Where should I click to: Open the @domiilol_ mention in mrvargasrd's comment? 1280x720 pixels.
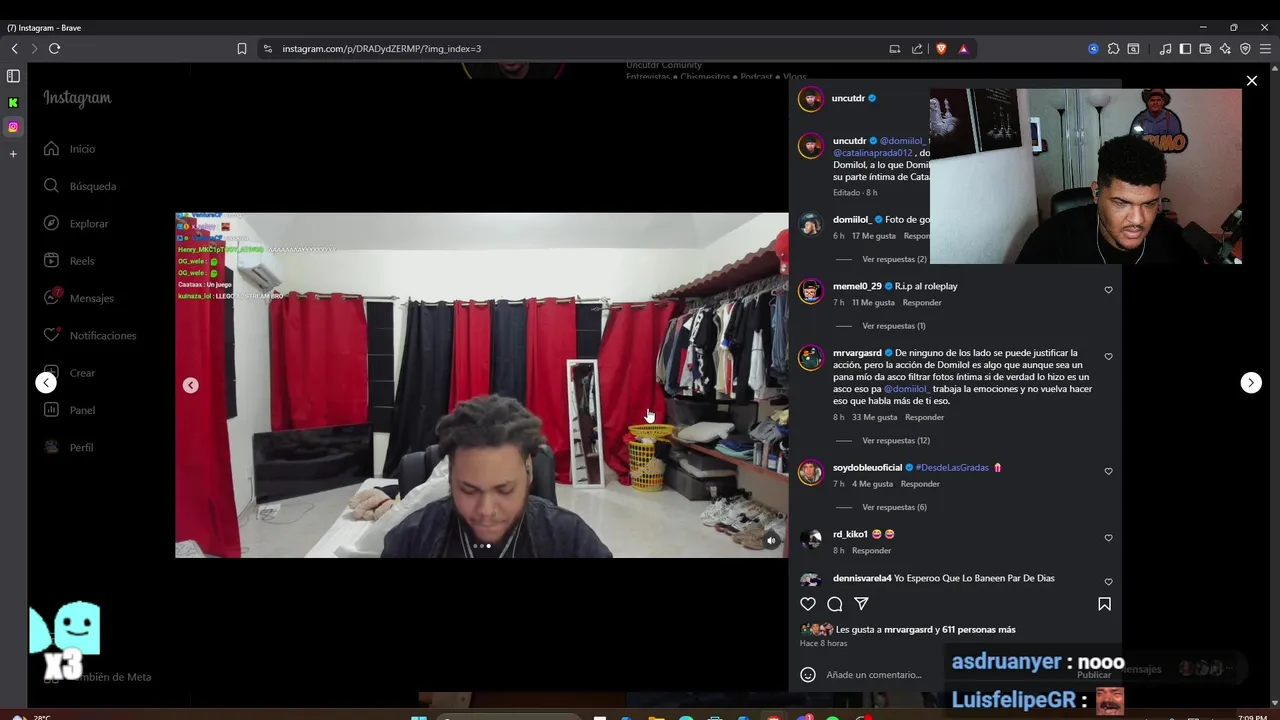point(907,389)
